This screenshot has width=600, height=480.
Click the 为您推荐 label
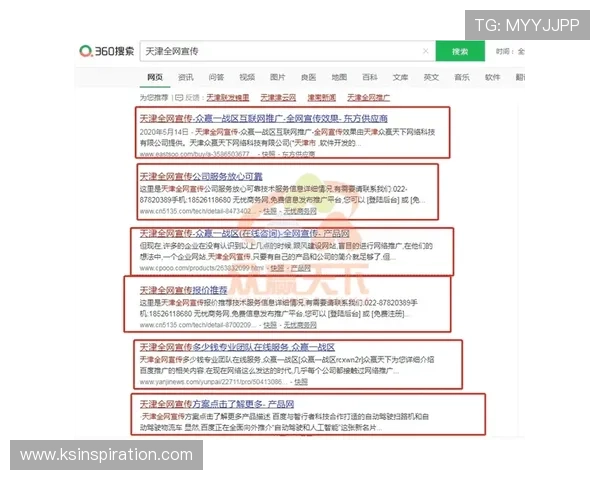(154, 98)
